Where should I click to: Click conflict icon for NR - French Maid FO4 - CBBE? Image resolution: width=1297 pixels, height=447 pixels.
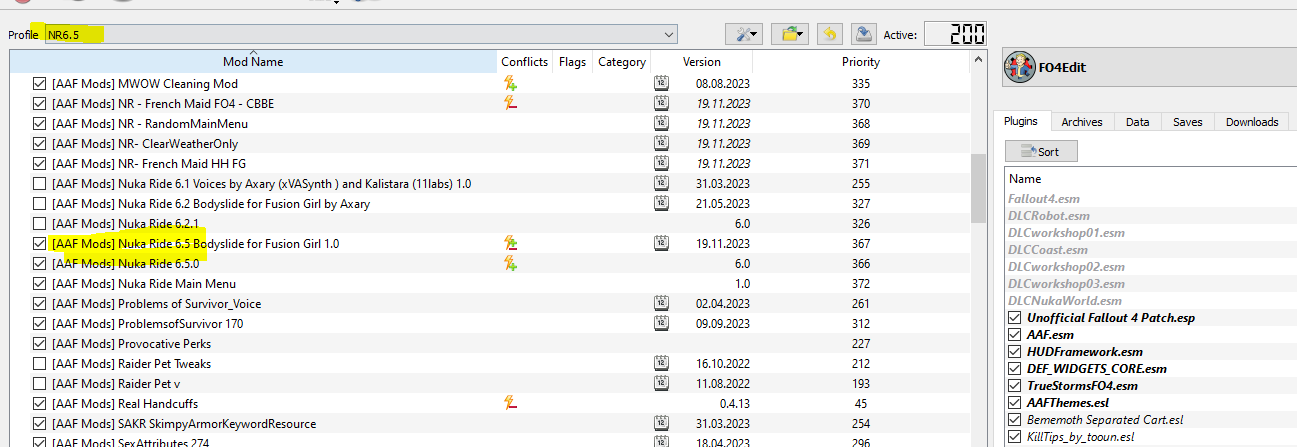pos(510,103)
